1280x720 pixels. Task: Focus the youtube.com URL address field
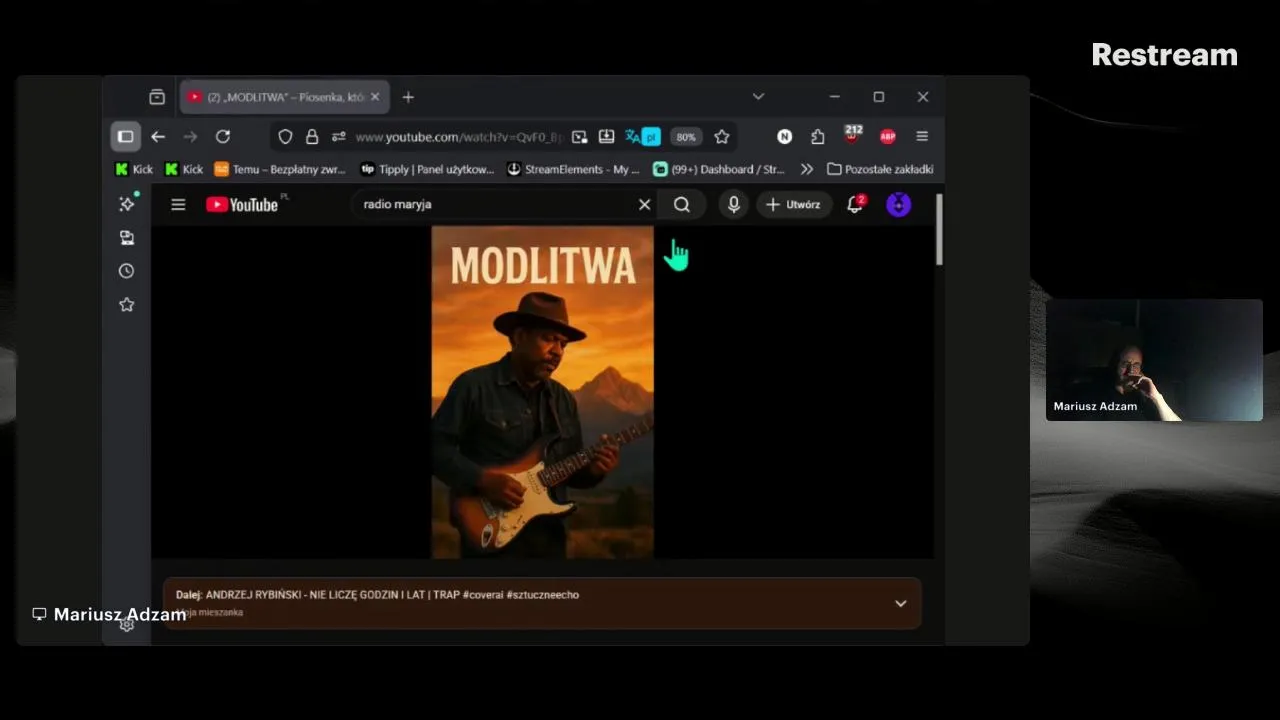tap(459, 137)
